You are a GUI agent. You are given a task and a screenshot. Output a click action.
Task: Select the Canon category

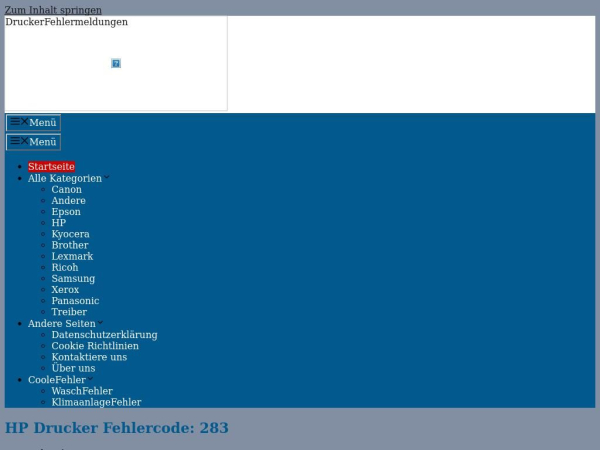pyautogui.click(x=67, y=189)
